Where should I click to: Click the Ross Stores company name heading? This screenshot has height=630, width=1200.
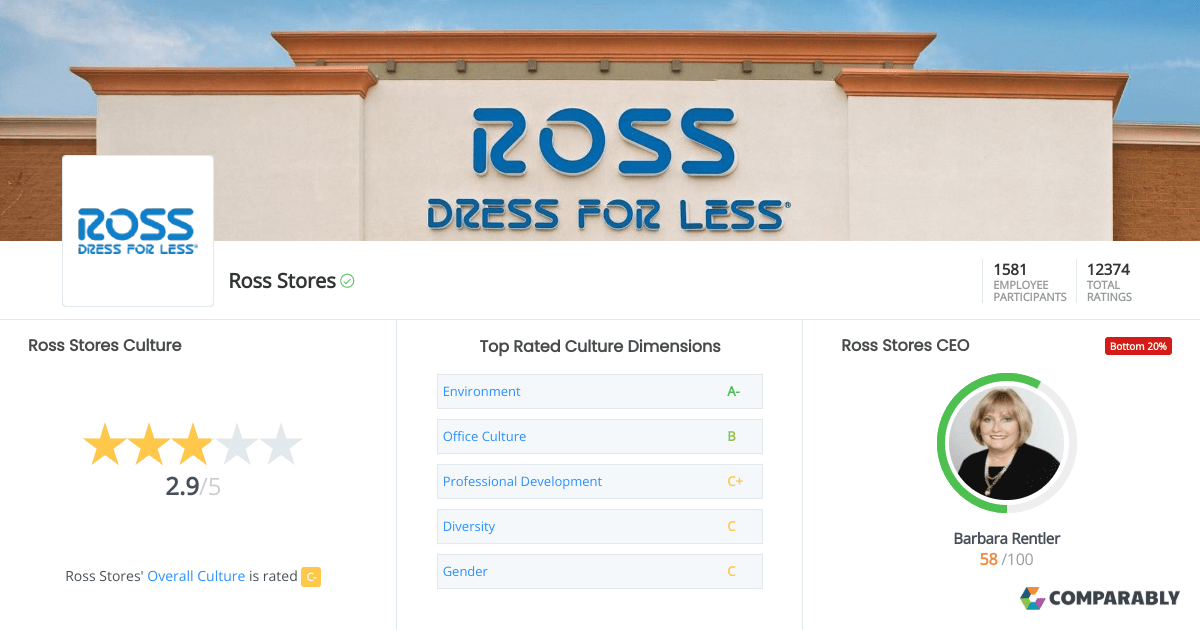coord(282,281)
